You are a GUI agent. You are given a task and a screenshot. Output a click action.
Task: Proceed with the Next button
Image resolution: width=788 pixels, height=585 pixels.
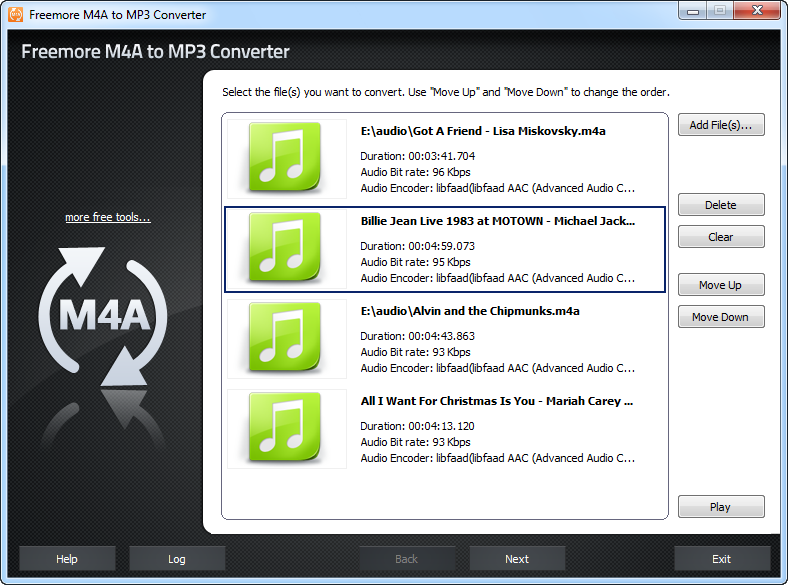(517, 559)
